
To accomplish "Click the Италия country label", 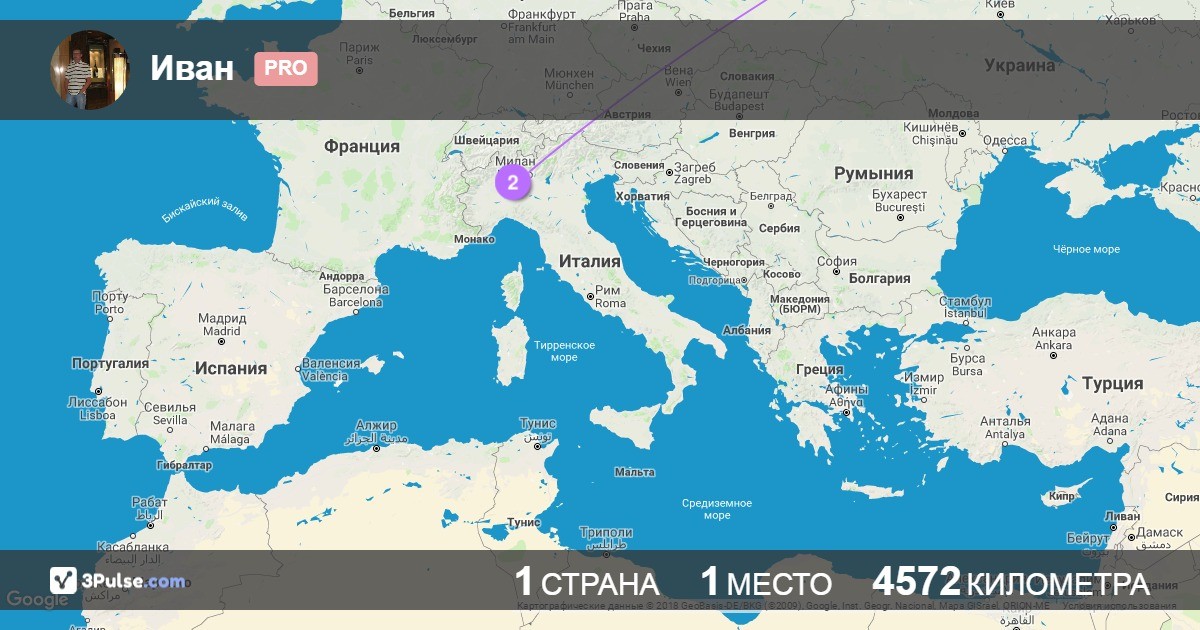I will pos(589,262).
